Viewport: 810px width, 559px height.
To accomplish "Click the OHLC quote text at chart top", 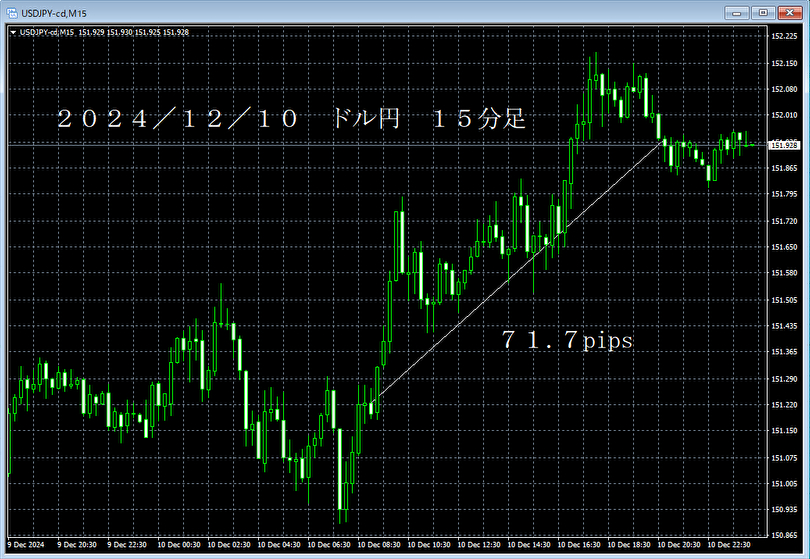I will (x=134, y=32).
